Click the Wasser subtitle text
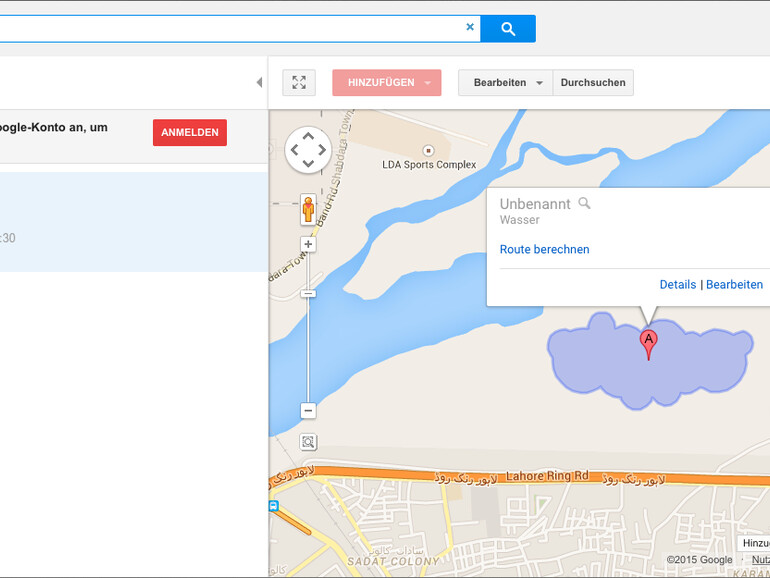The image size is (770, 578). pos(520,220)
